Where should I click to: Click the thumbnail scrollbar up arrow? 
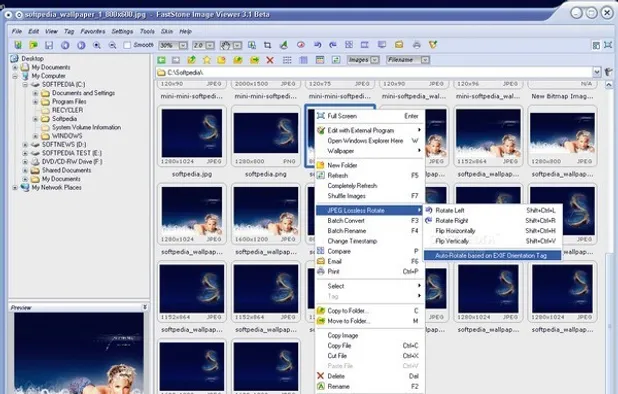[x=609, y=85]
